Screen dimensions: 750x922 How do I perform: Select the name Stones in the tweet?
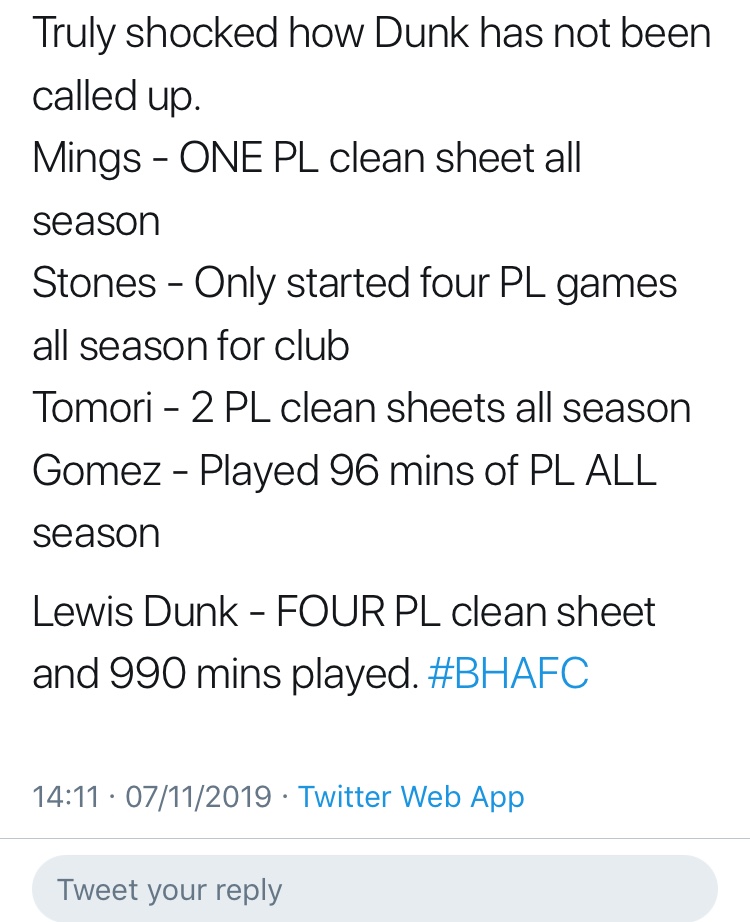(x=94, y=283)
